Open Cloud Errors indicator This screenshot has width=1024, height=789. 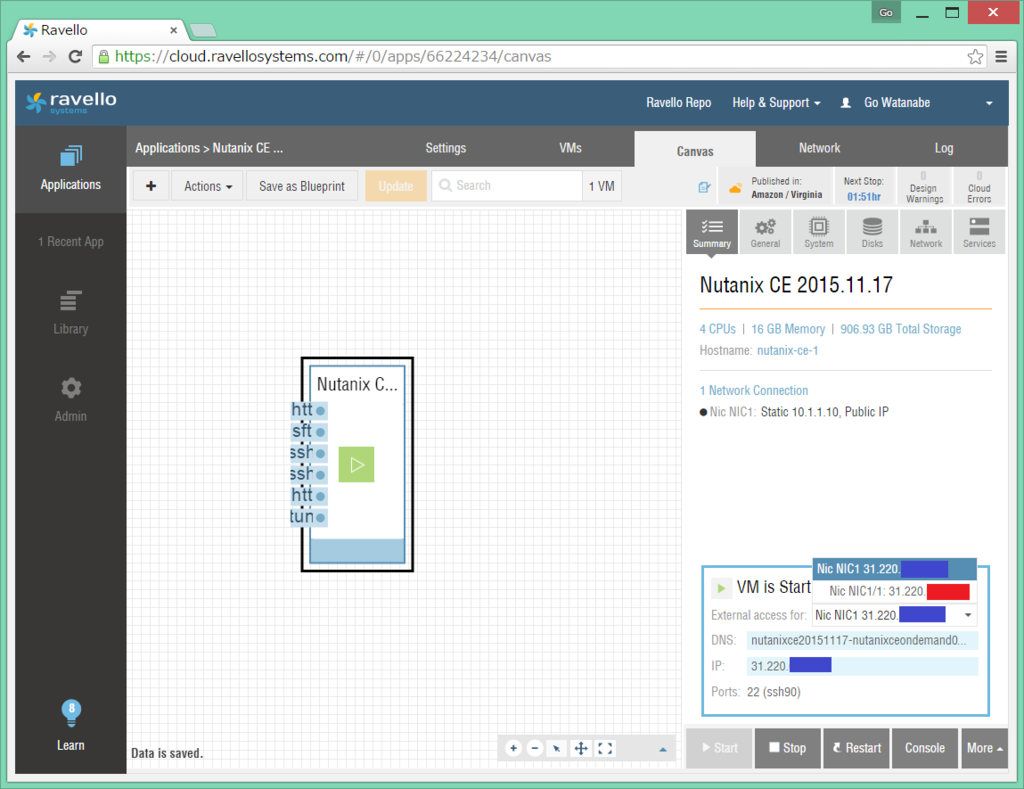[x=979, y=187]
